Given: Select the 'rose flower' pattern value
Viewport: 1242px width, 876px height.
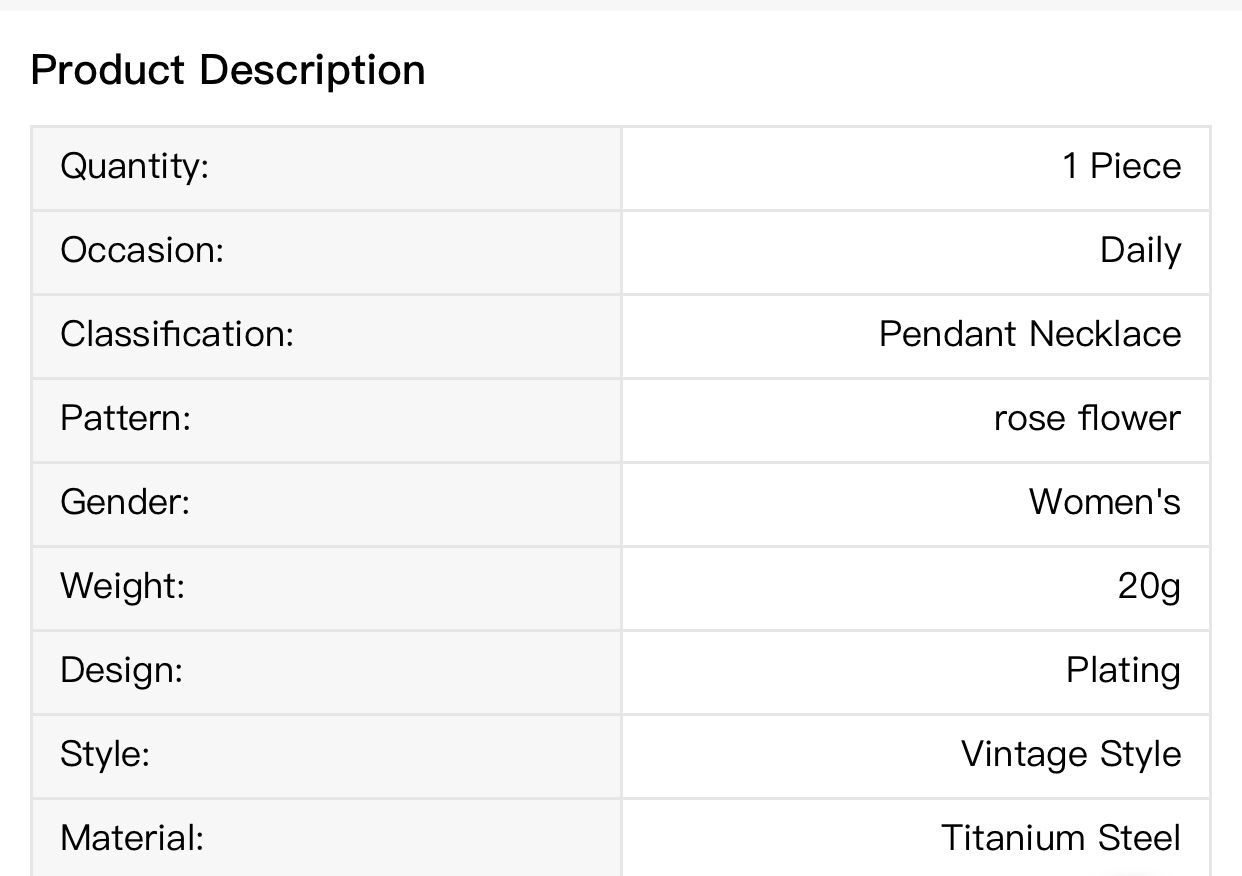Looking at the screenshot, I should (x=1087, y=418).
